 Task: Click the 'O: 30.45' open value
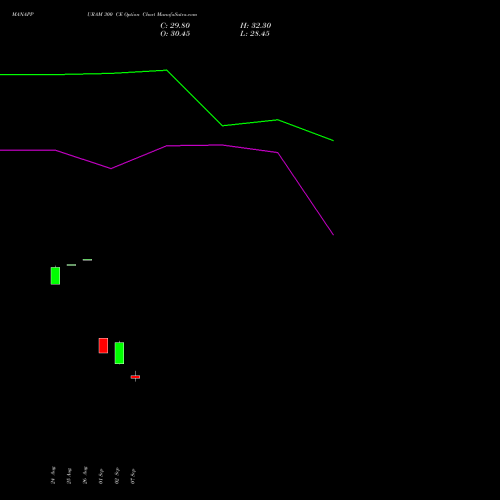pos(175,34)
